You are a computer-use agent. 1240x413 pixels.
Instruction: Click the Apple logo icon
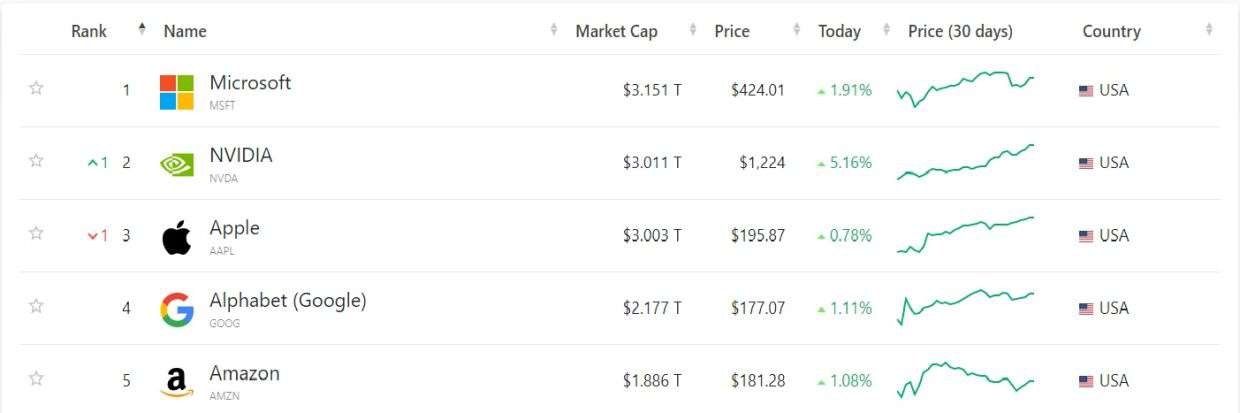point(177,238)
